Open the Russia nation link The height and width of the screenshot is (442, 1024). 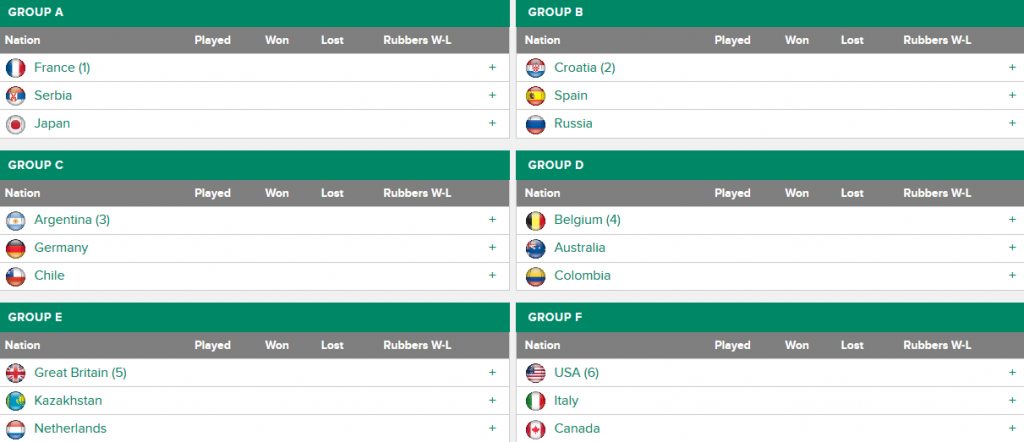(573, 124)
